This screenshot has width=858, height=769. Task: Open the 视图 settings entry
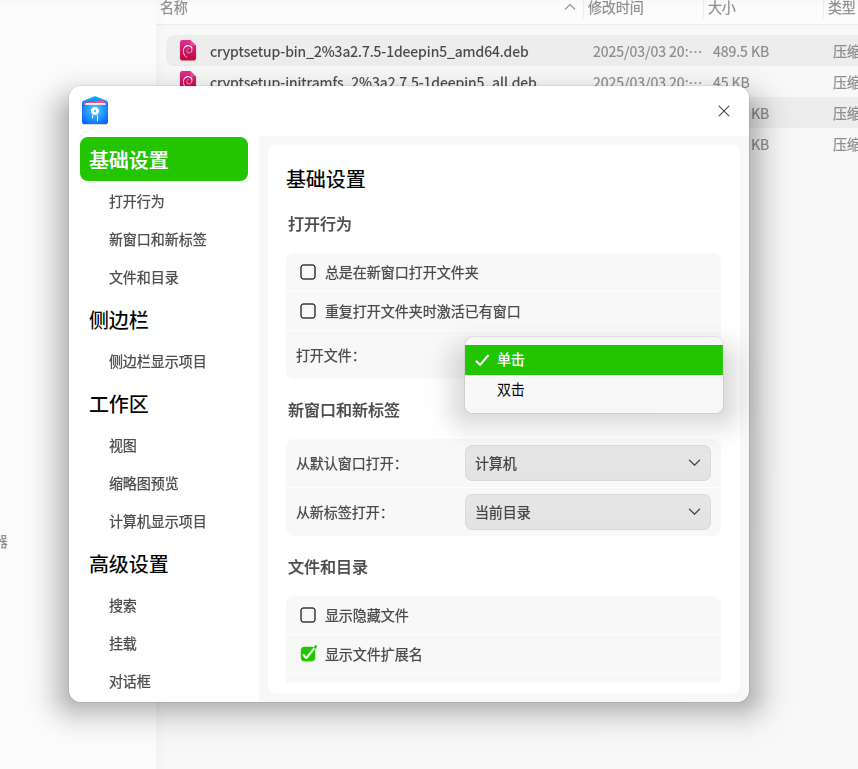click(x=123, y=446)
